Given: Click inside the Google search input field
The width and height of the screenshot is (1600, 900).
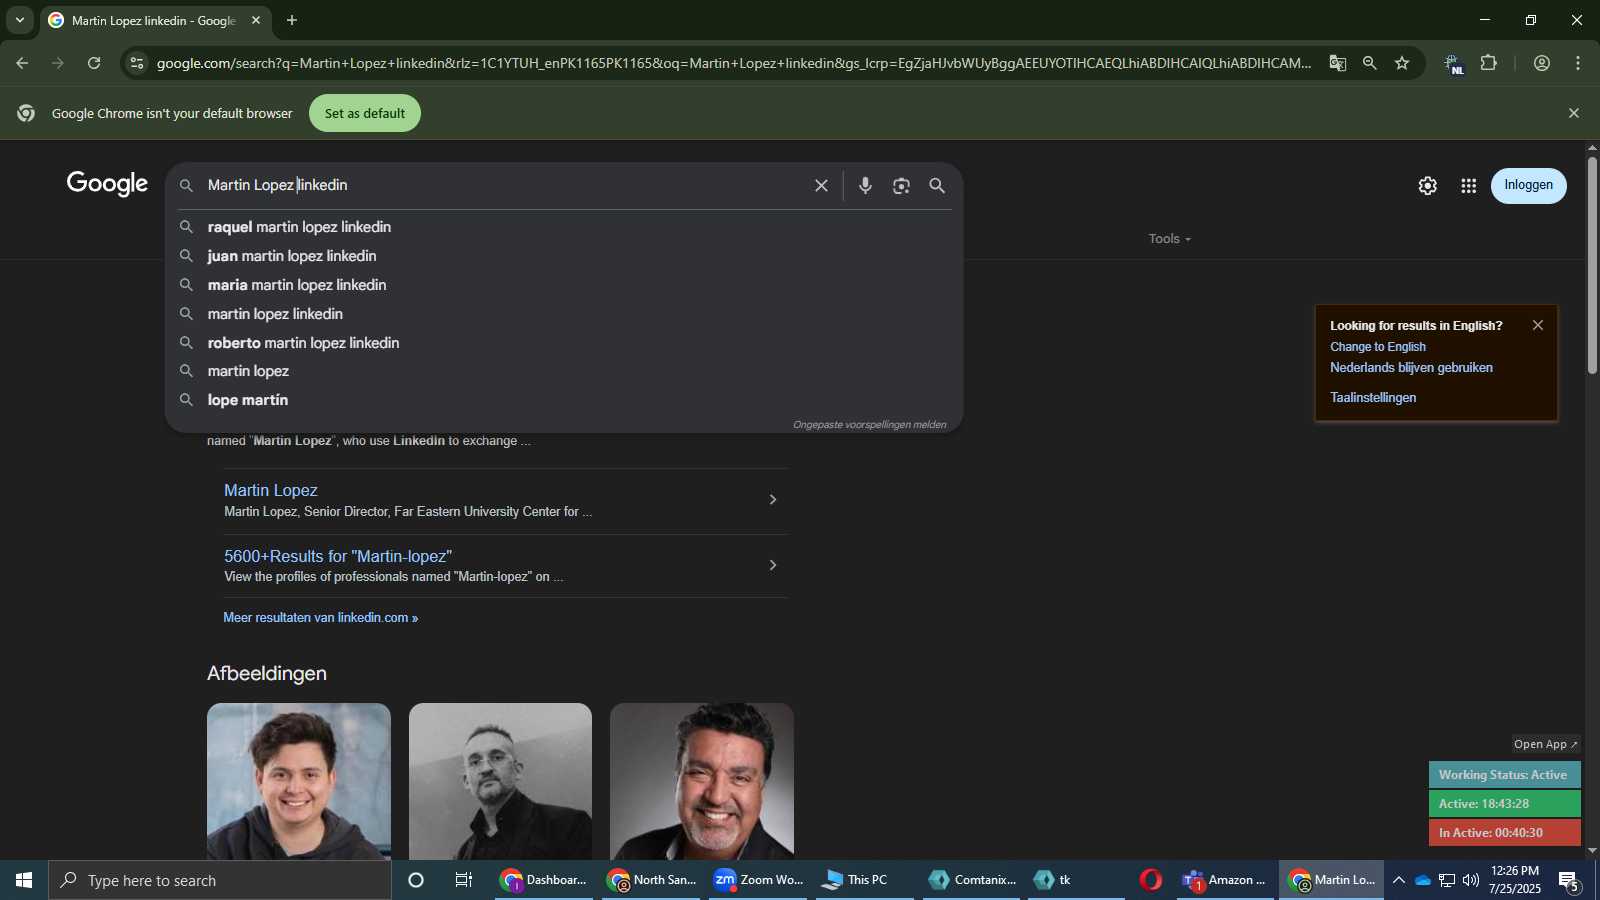Looking at the screenshot, I should coord(500,186).
